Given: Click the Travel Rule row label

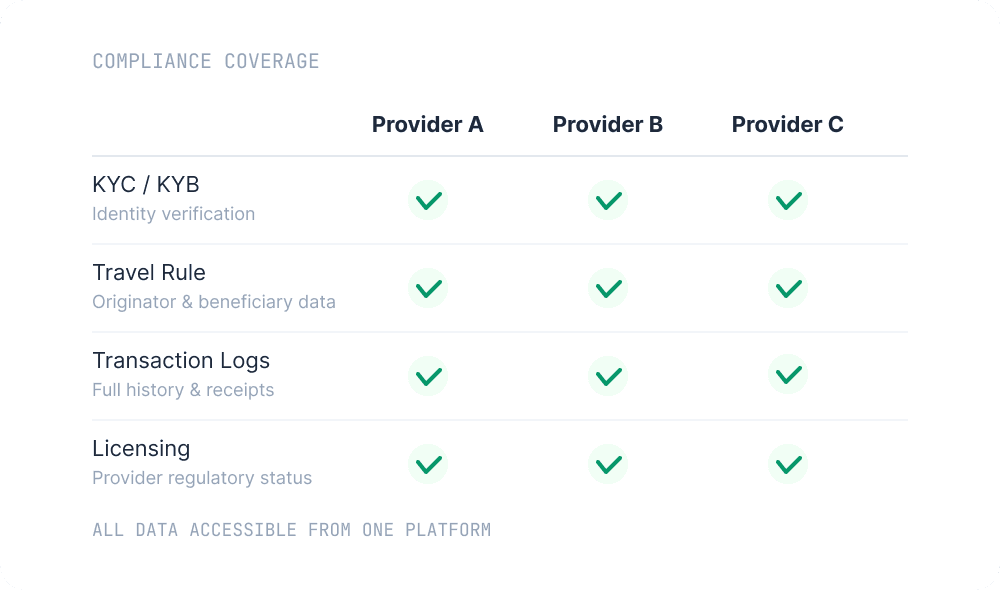Looking at the screenshot, I should click(x=149, y=273).
